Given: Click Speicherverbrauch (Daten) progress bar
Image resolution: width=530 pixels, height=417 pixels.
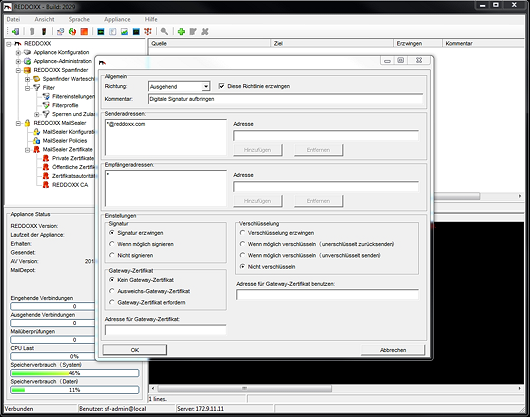Looking at the screenshot, I should point(75,390).
